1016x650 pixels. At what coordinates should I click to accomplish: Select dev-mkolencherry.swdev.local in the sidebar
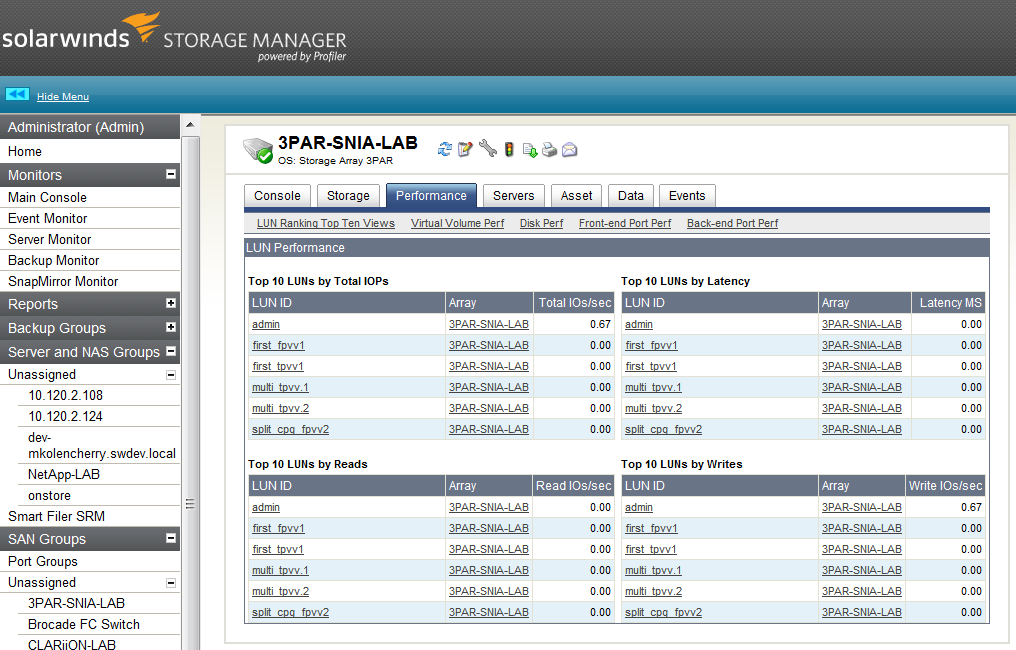pos(102,445)
